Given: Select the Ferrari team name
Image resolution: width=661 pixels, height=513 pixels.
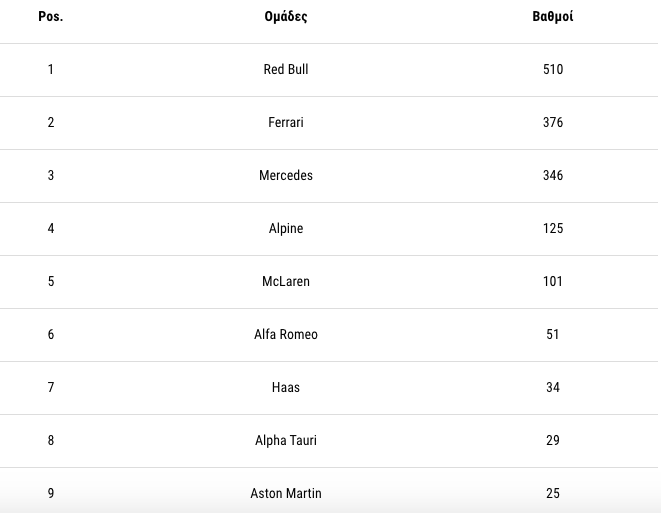Looking at the screenshot, I should point(286,123).
